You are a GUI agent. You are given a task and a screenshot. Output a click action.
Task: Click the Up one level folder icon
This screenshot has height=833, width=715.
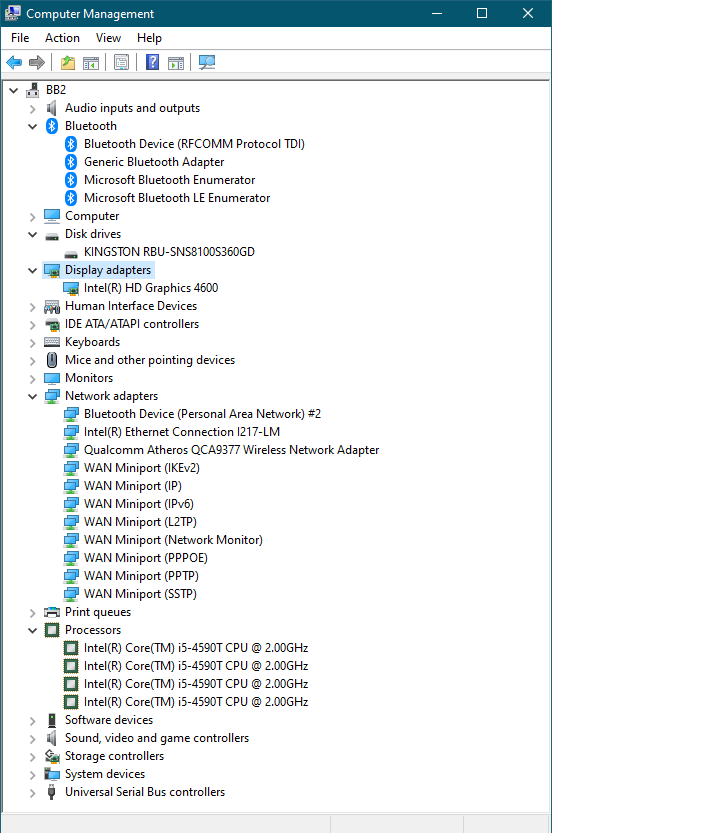67,63
